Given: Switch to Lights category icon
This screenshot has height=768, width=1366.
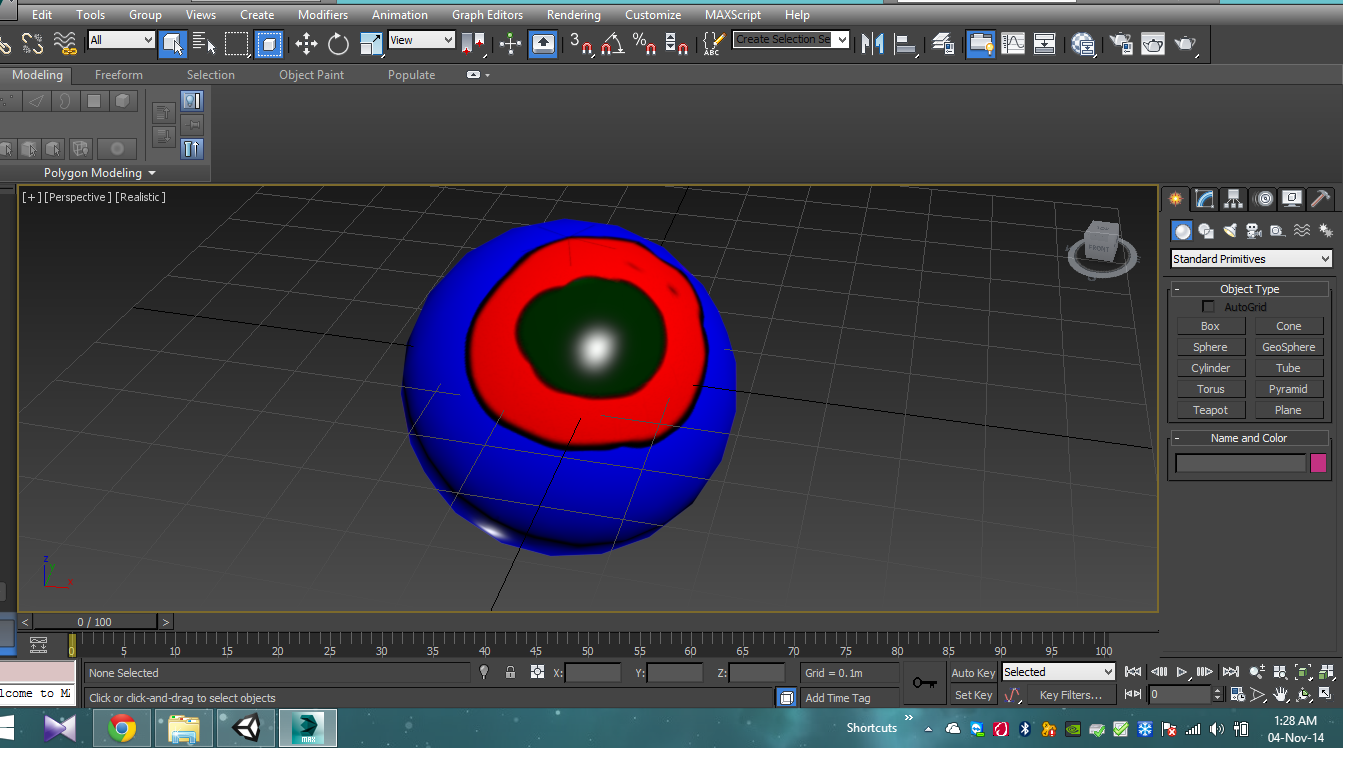Looking at the screenshot, I should pyautogui.click(x=1230, y=231).
